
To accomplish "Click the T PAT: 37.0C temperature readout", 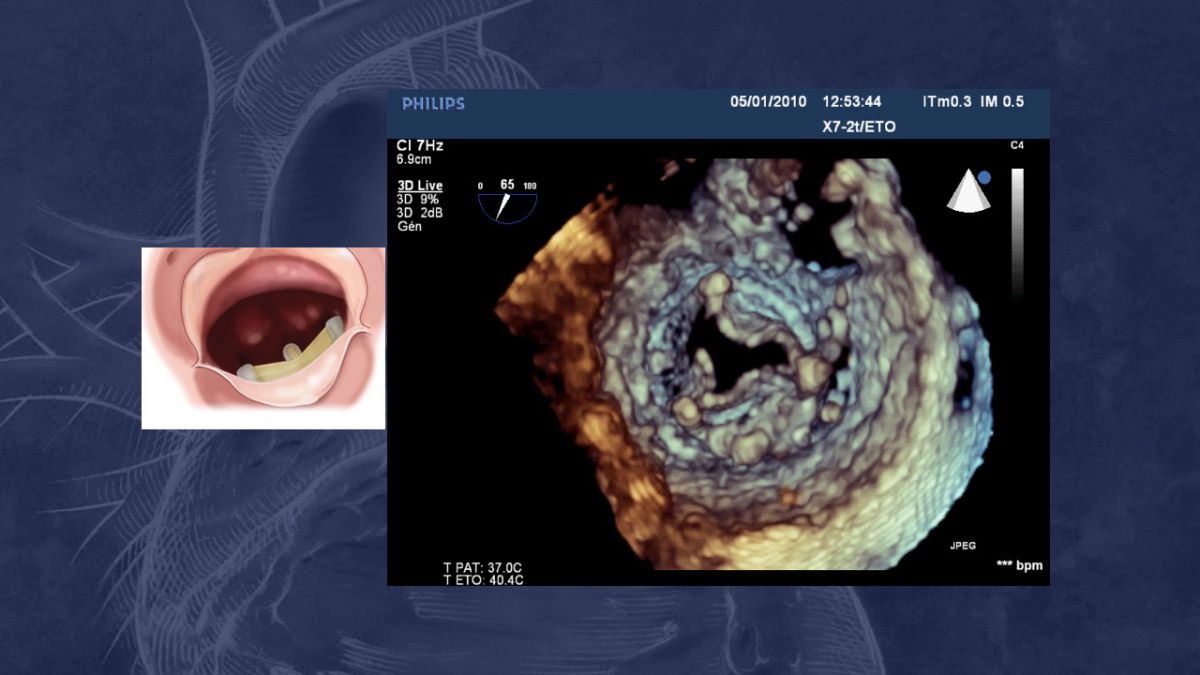I will 483,567.
